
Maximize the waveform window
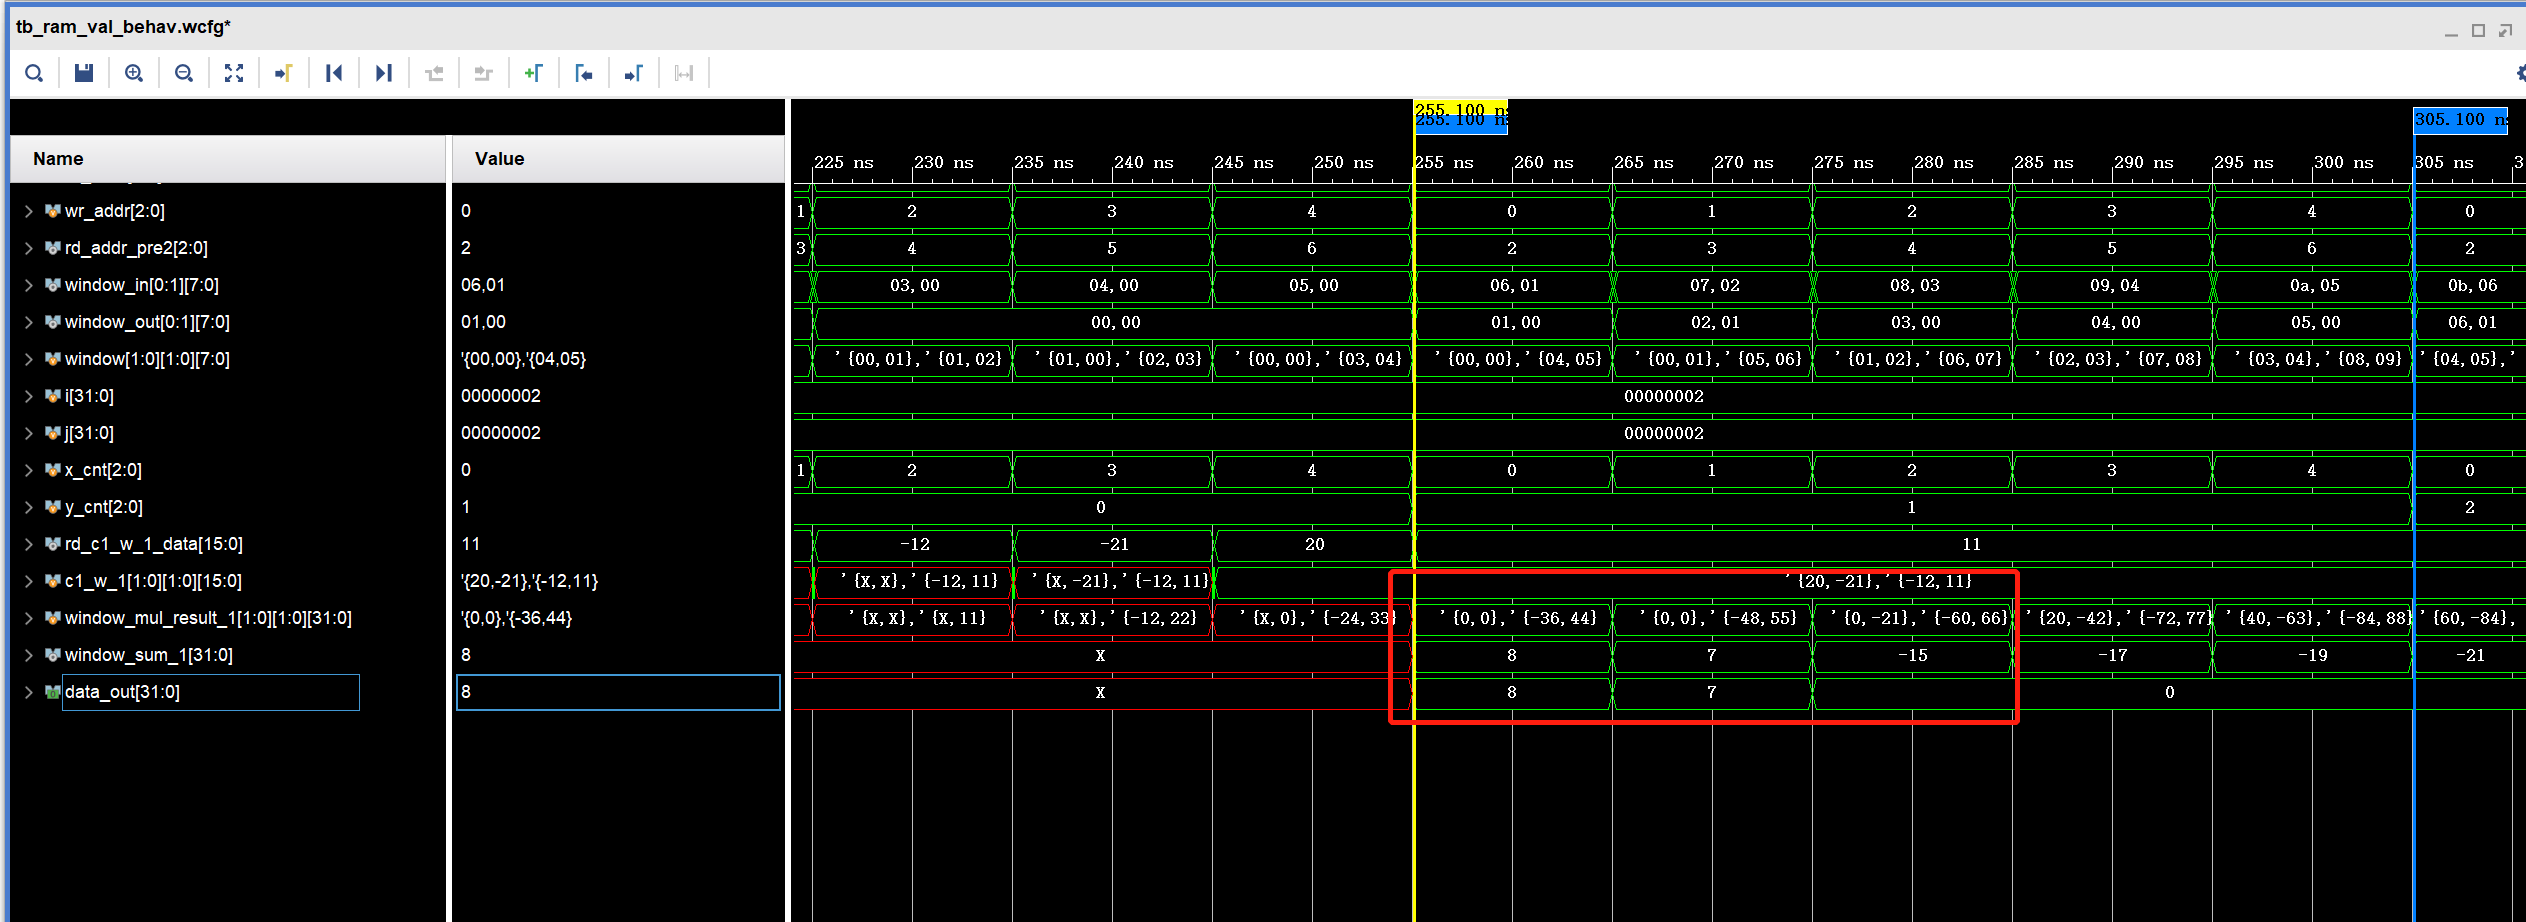click(2478, 31)
